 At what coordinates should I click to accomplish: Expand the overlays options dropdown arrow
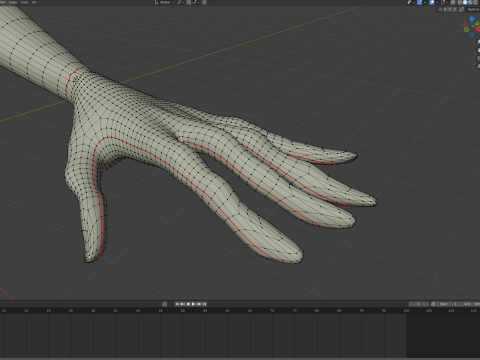coord(437,2)
